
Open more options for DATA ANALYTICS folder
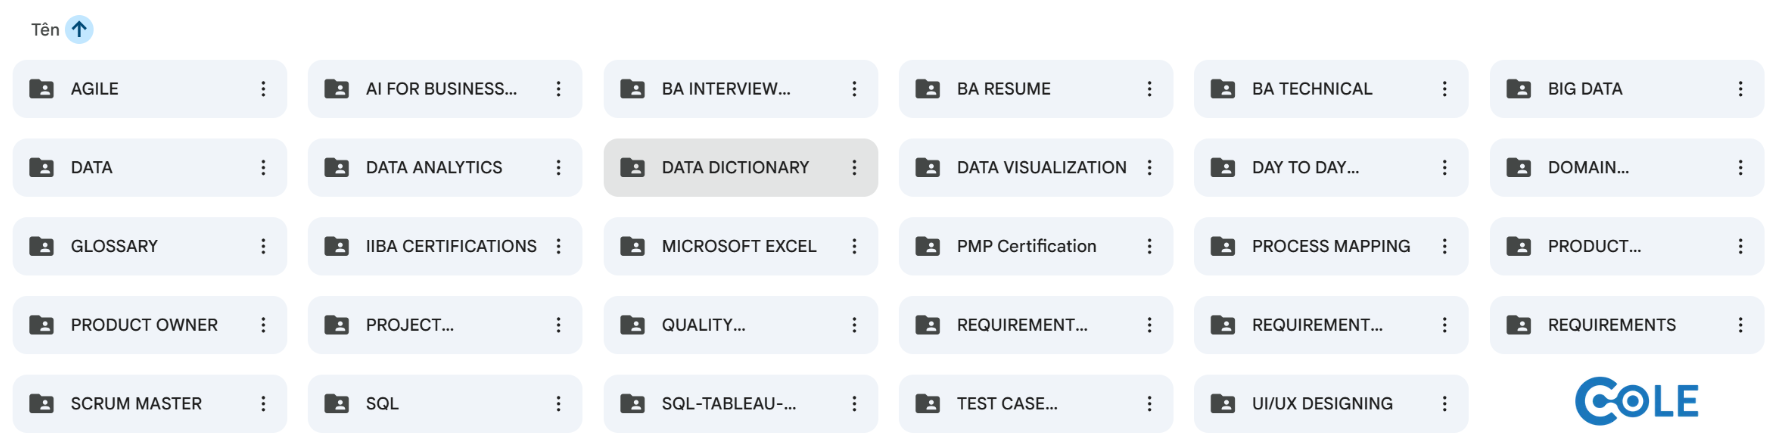tap(558, 168)
